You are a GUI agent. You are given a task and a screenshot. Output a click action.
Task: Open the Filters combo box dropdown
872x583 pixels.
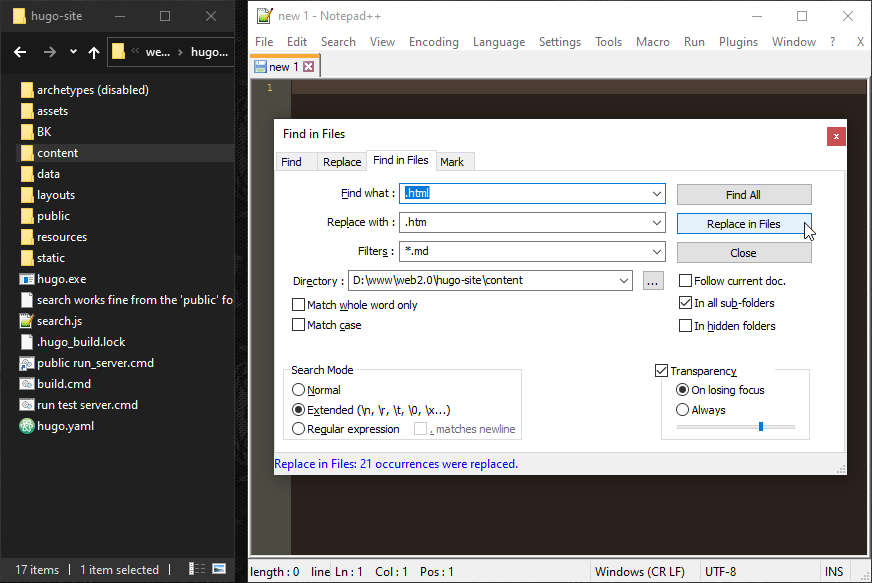(x=656, y=252)
